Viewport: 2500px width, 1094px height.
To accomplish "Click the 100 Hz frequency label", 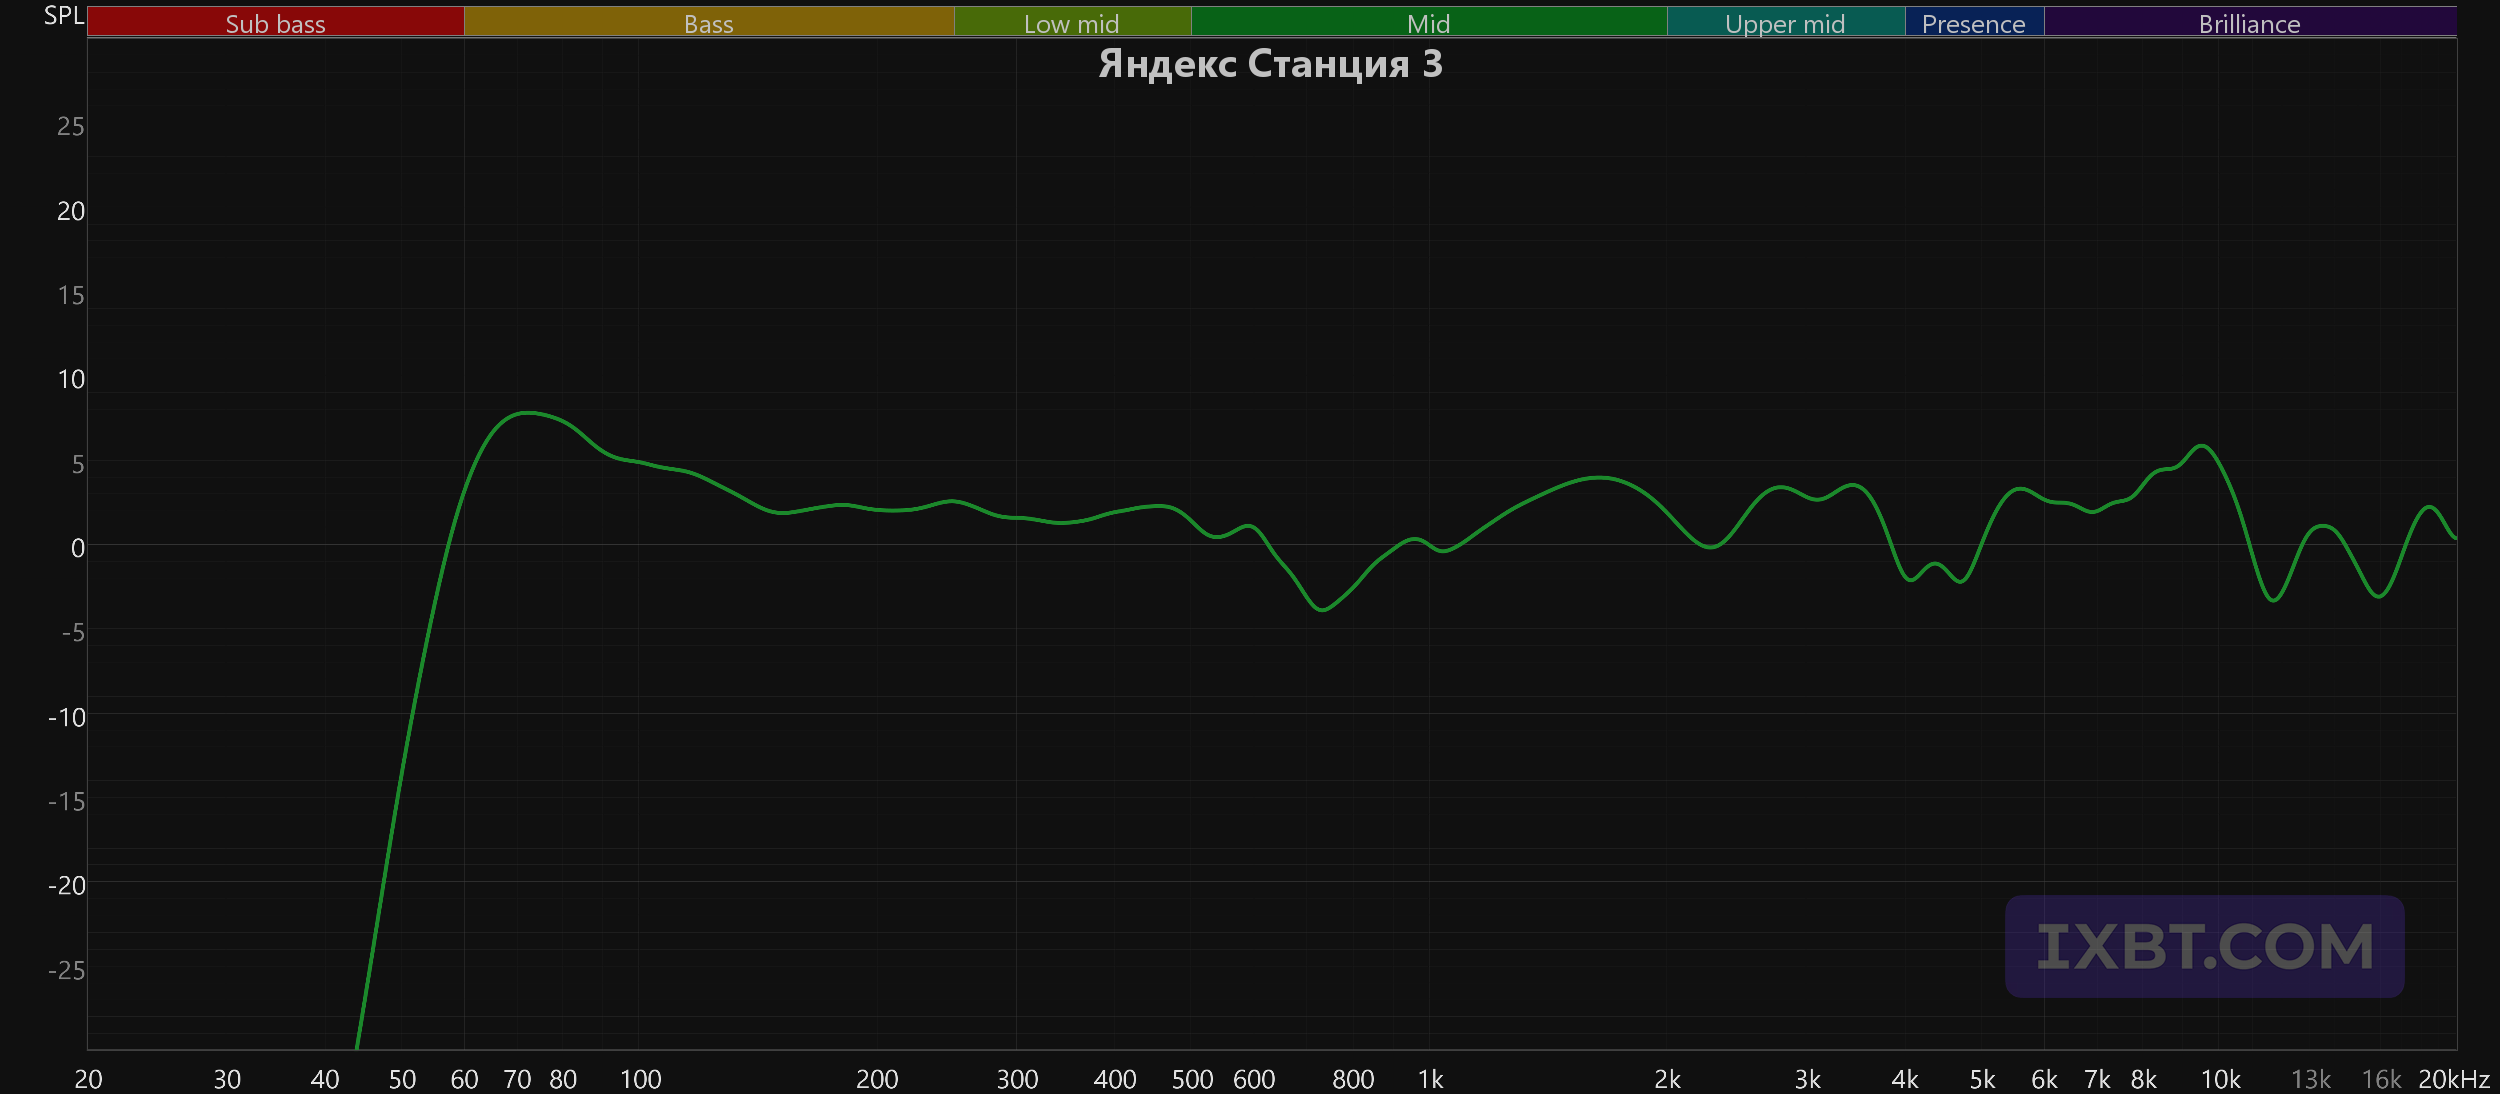I will [x=641, y=1079].
